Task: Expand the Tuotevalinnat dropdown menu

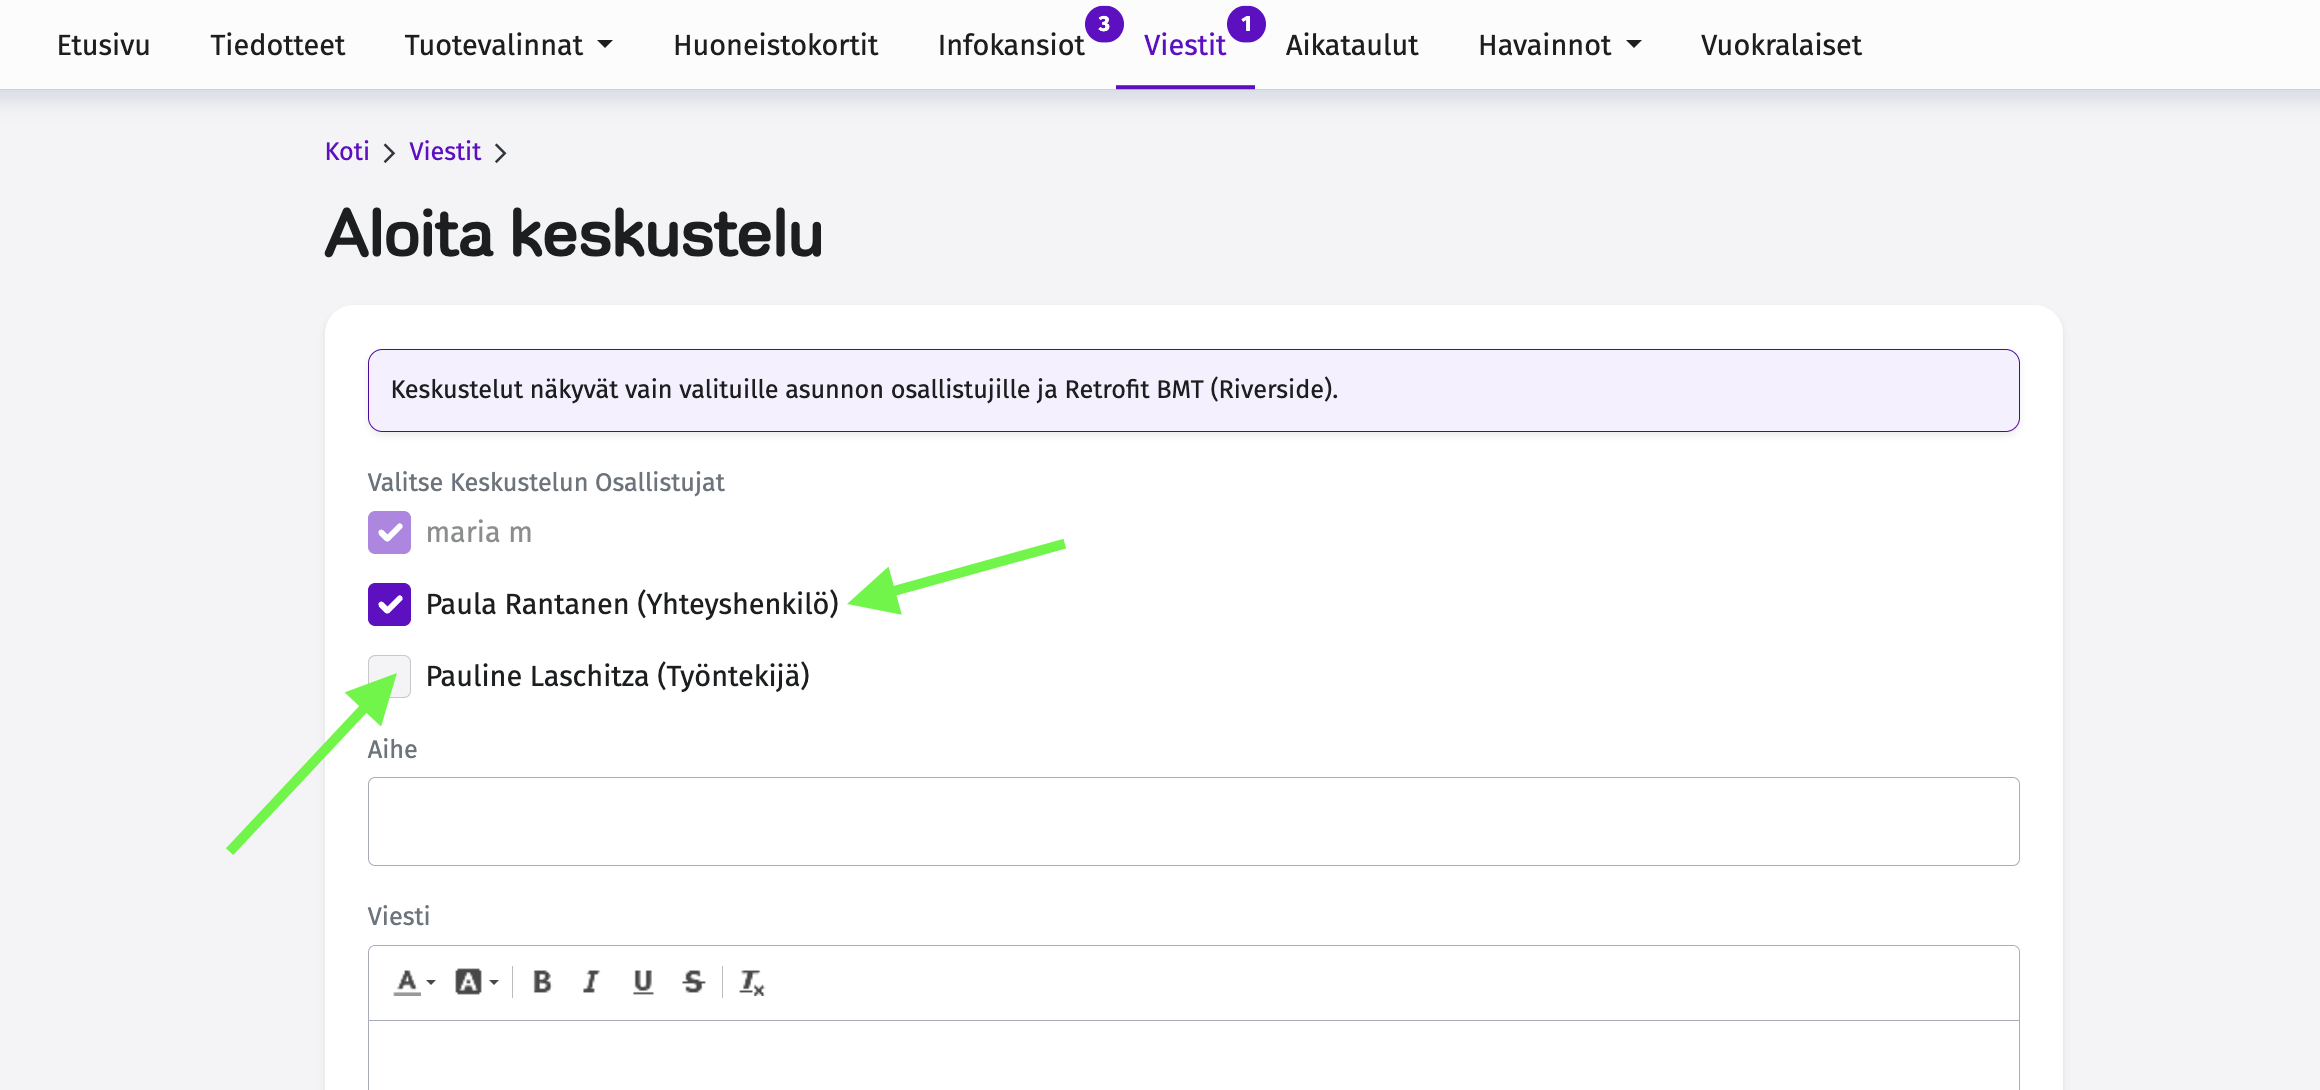Action: point(509,45)
